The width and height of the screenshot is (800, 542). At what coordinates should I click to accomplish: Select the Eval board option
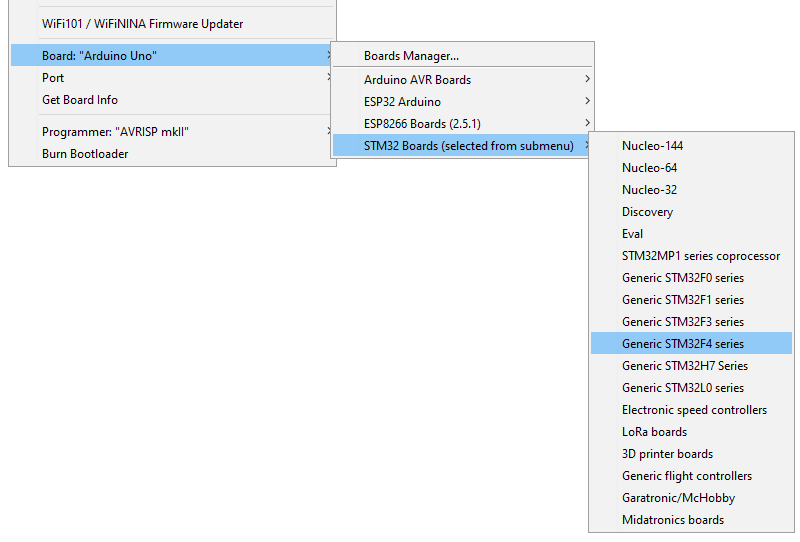click(691, 233)
